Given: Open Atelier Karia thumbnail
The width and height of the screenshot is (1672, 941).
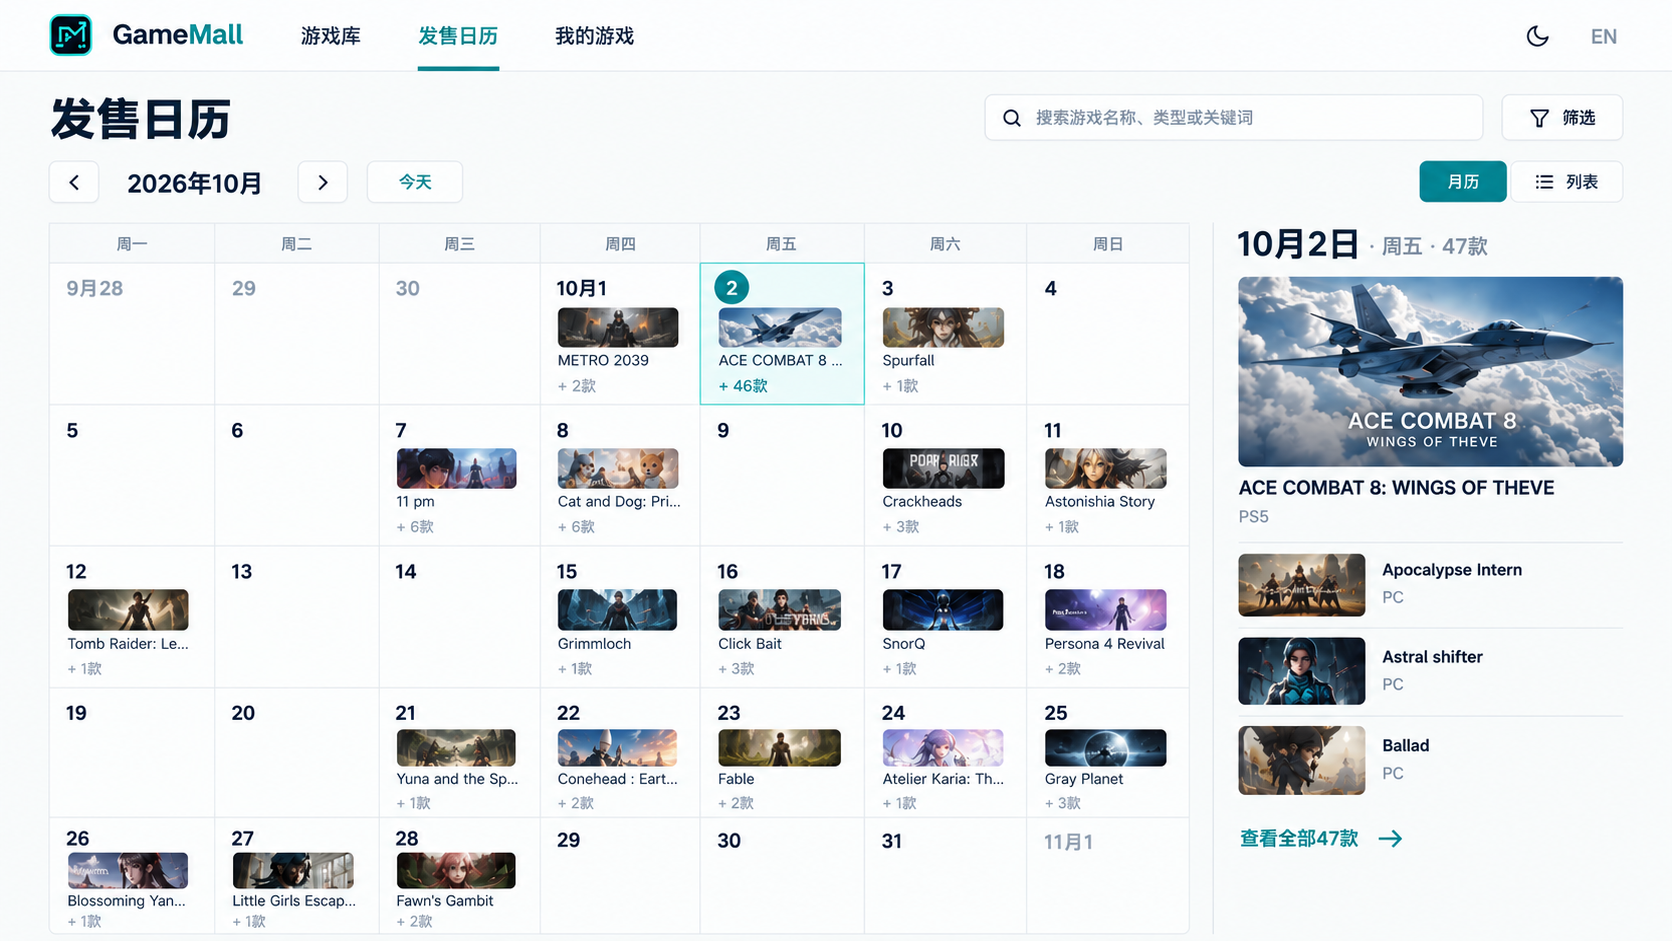Looking at the screenshot, I should [943, 748].
